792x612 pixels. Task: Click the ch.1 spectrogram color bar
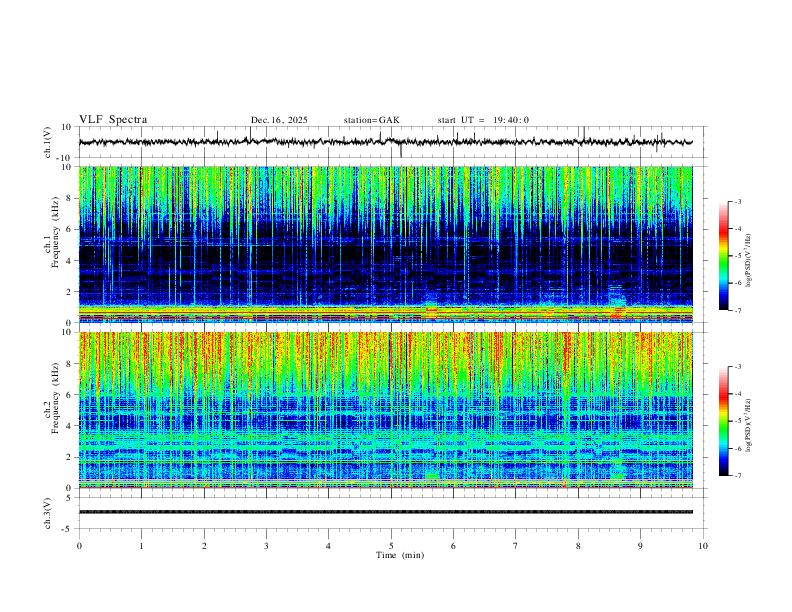click(x=723, y=256)
